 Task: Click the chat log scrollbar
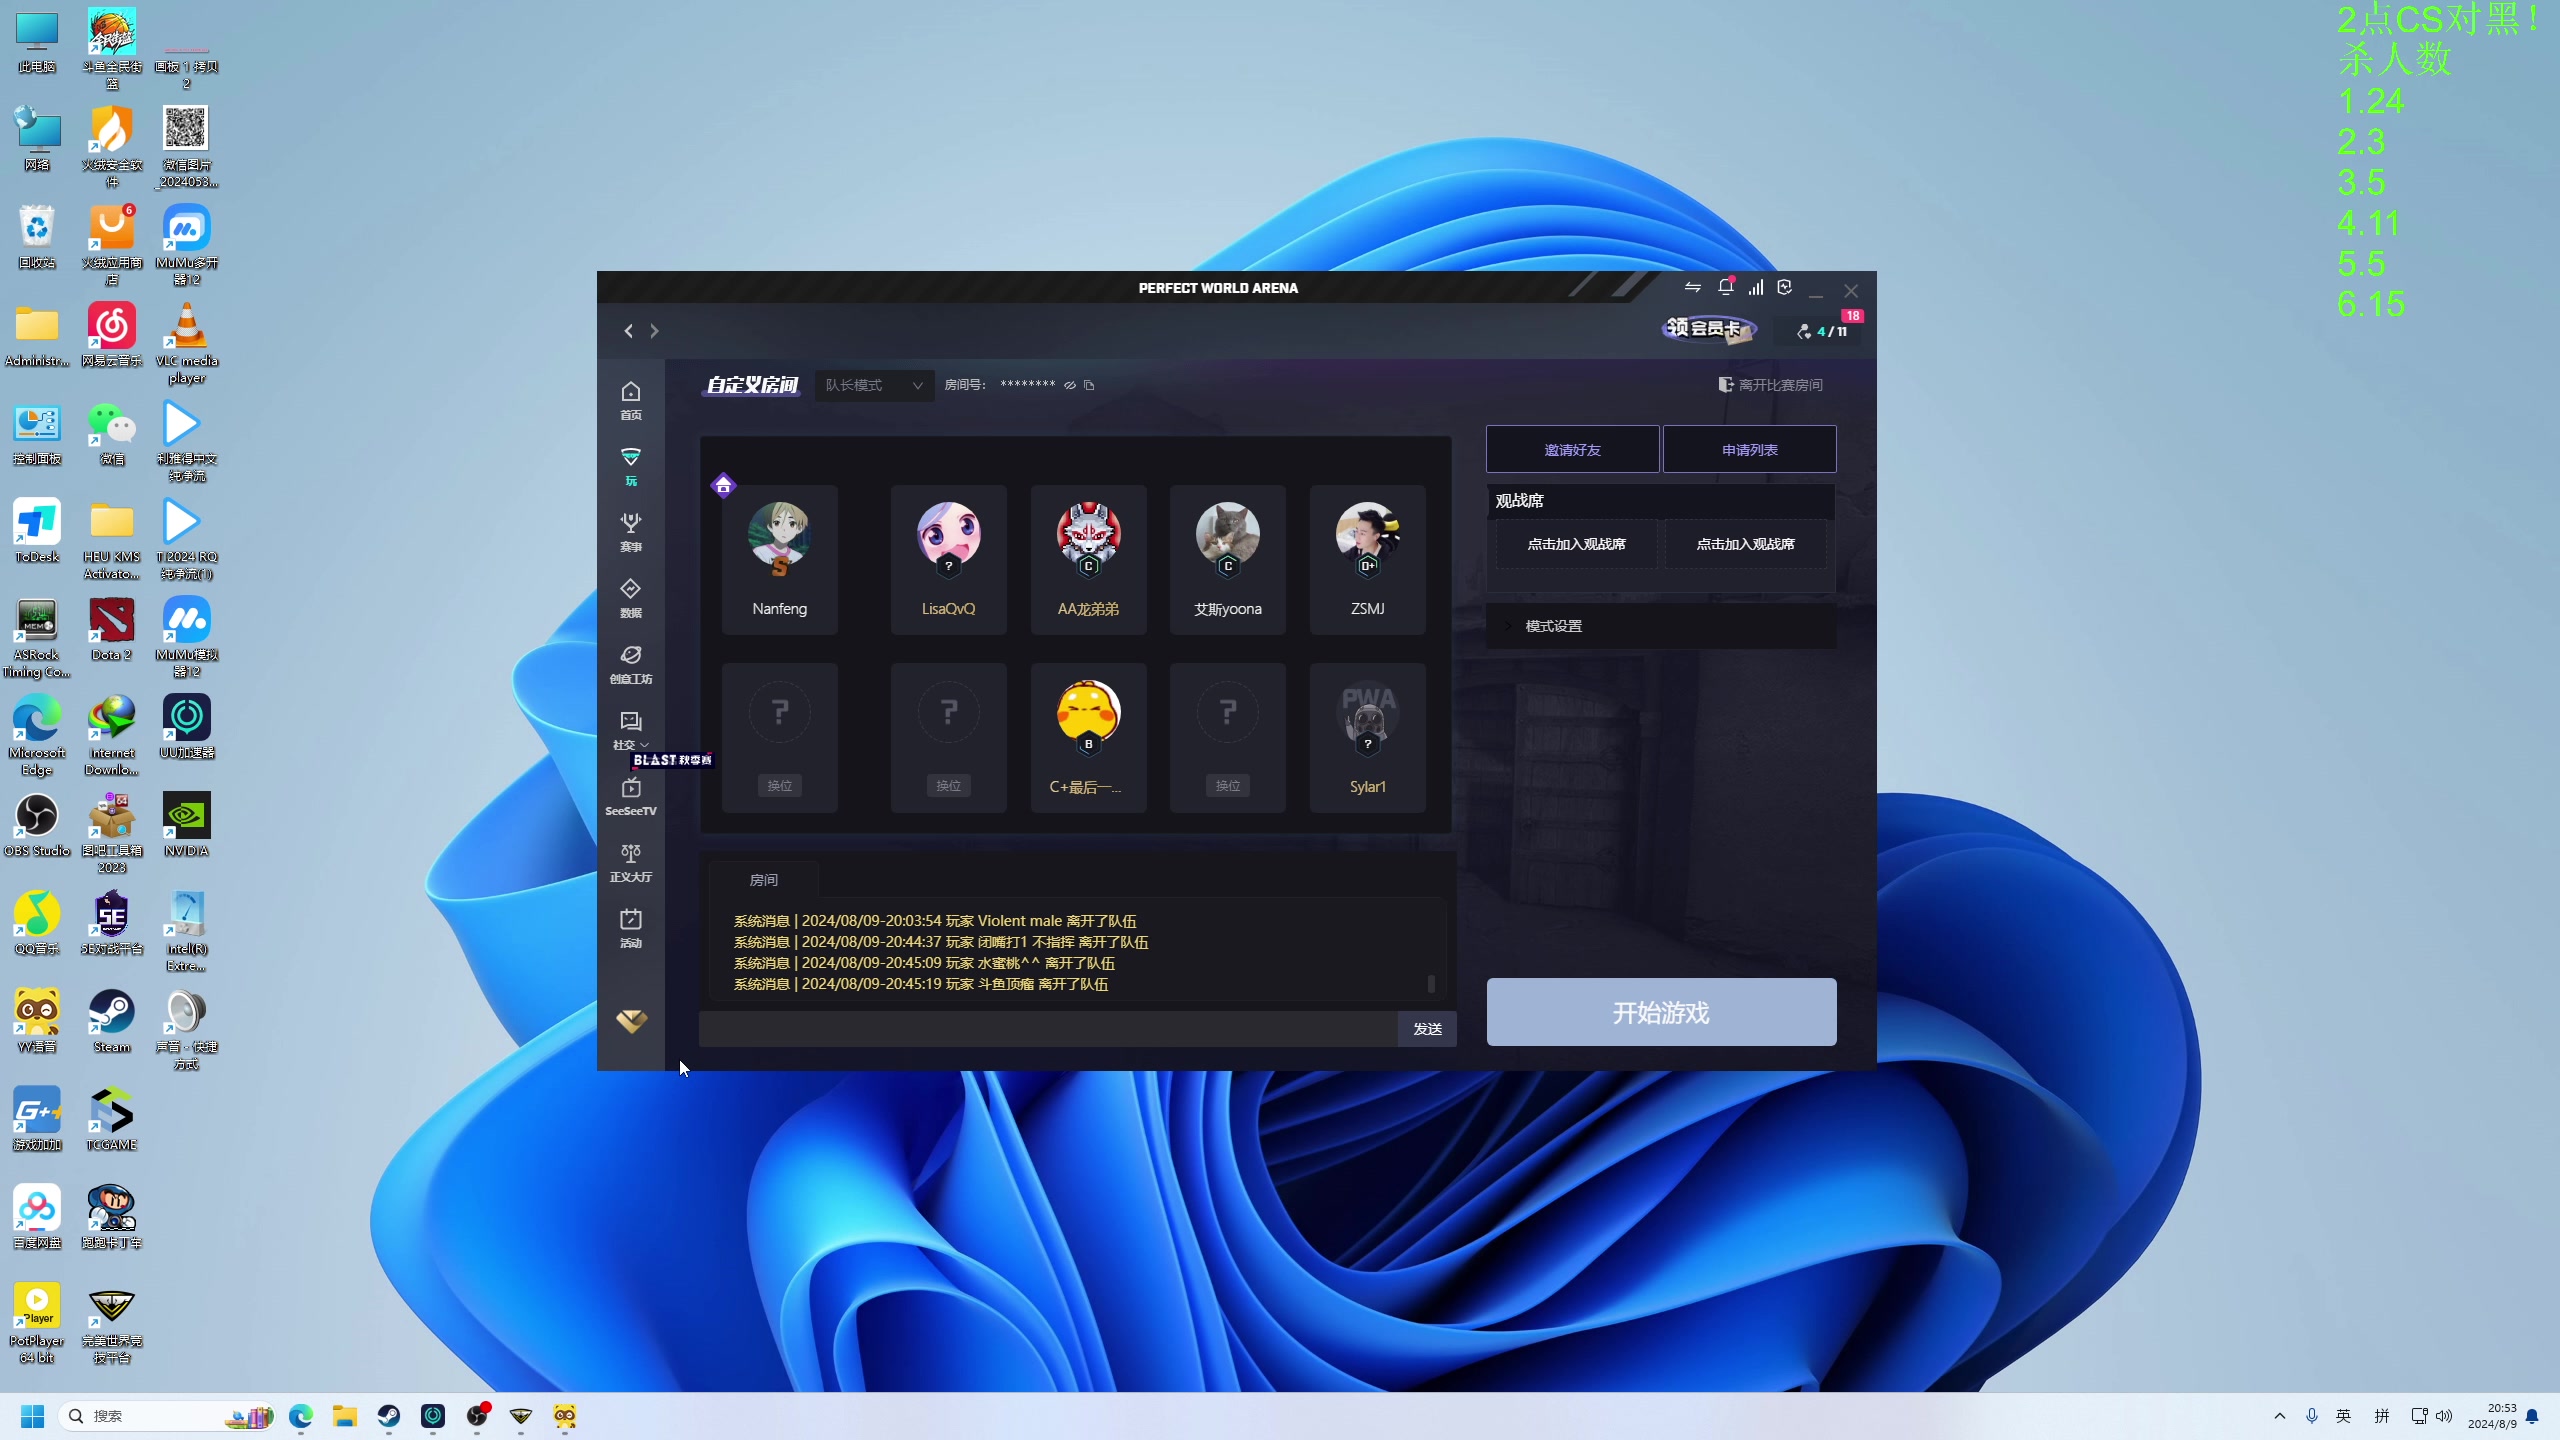point(1431,984)
